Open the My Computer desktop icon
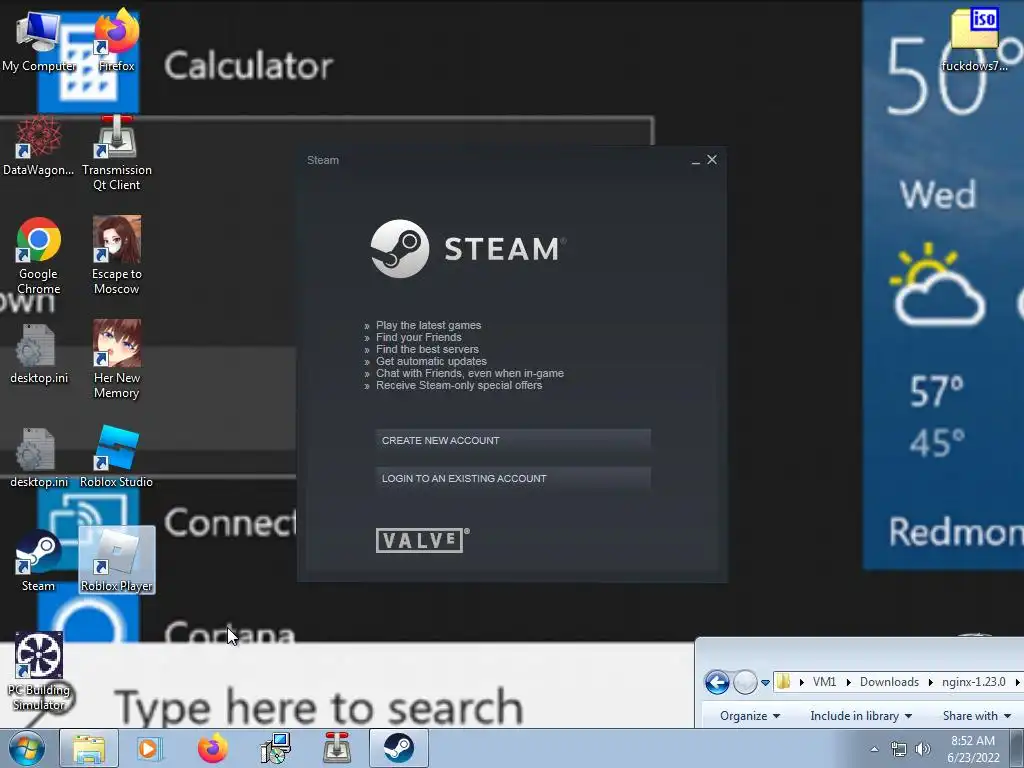 point(39,40)
